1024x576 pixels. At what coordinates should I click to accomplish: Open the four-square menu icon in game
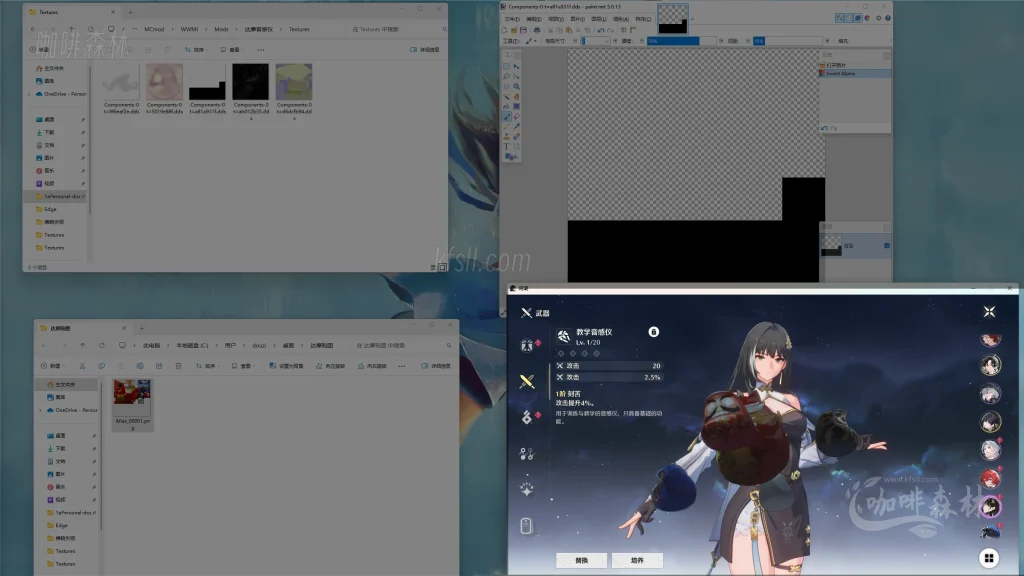(988, 558)
